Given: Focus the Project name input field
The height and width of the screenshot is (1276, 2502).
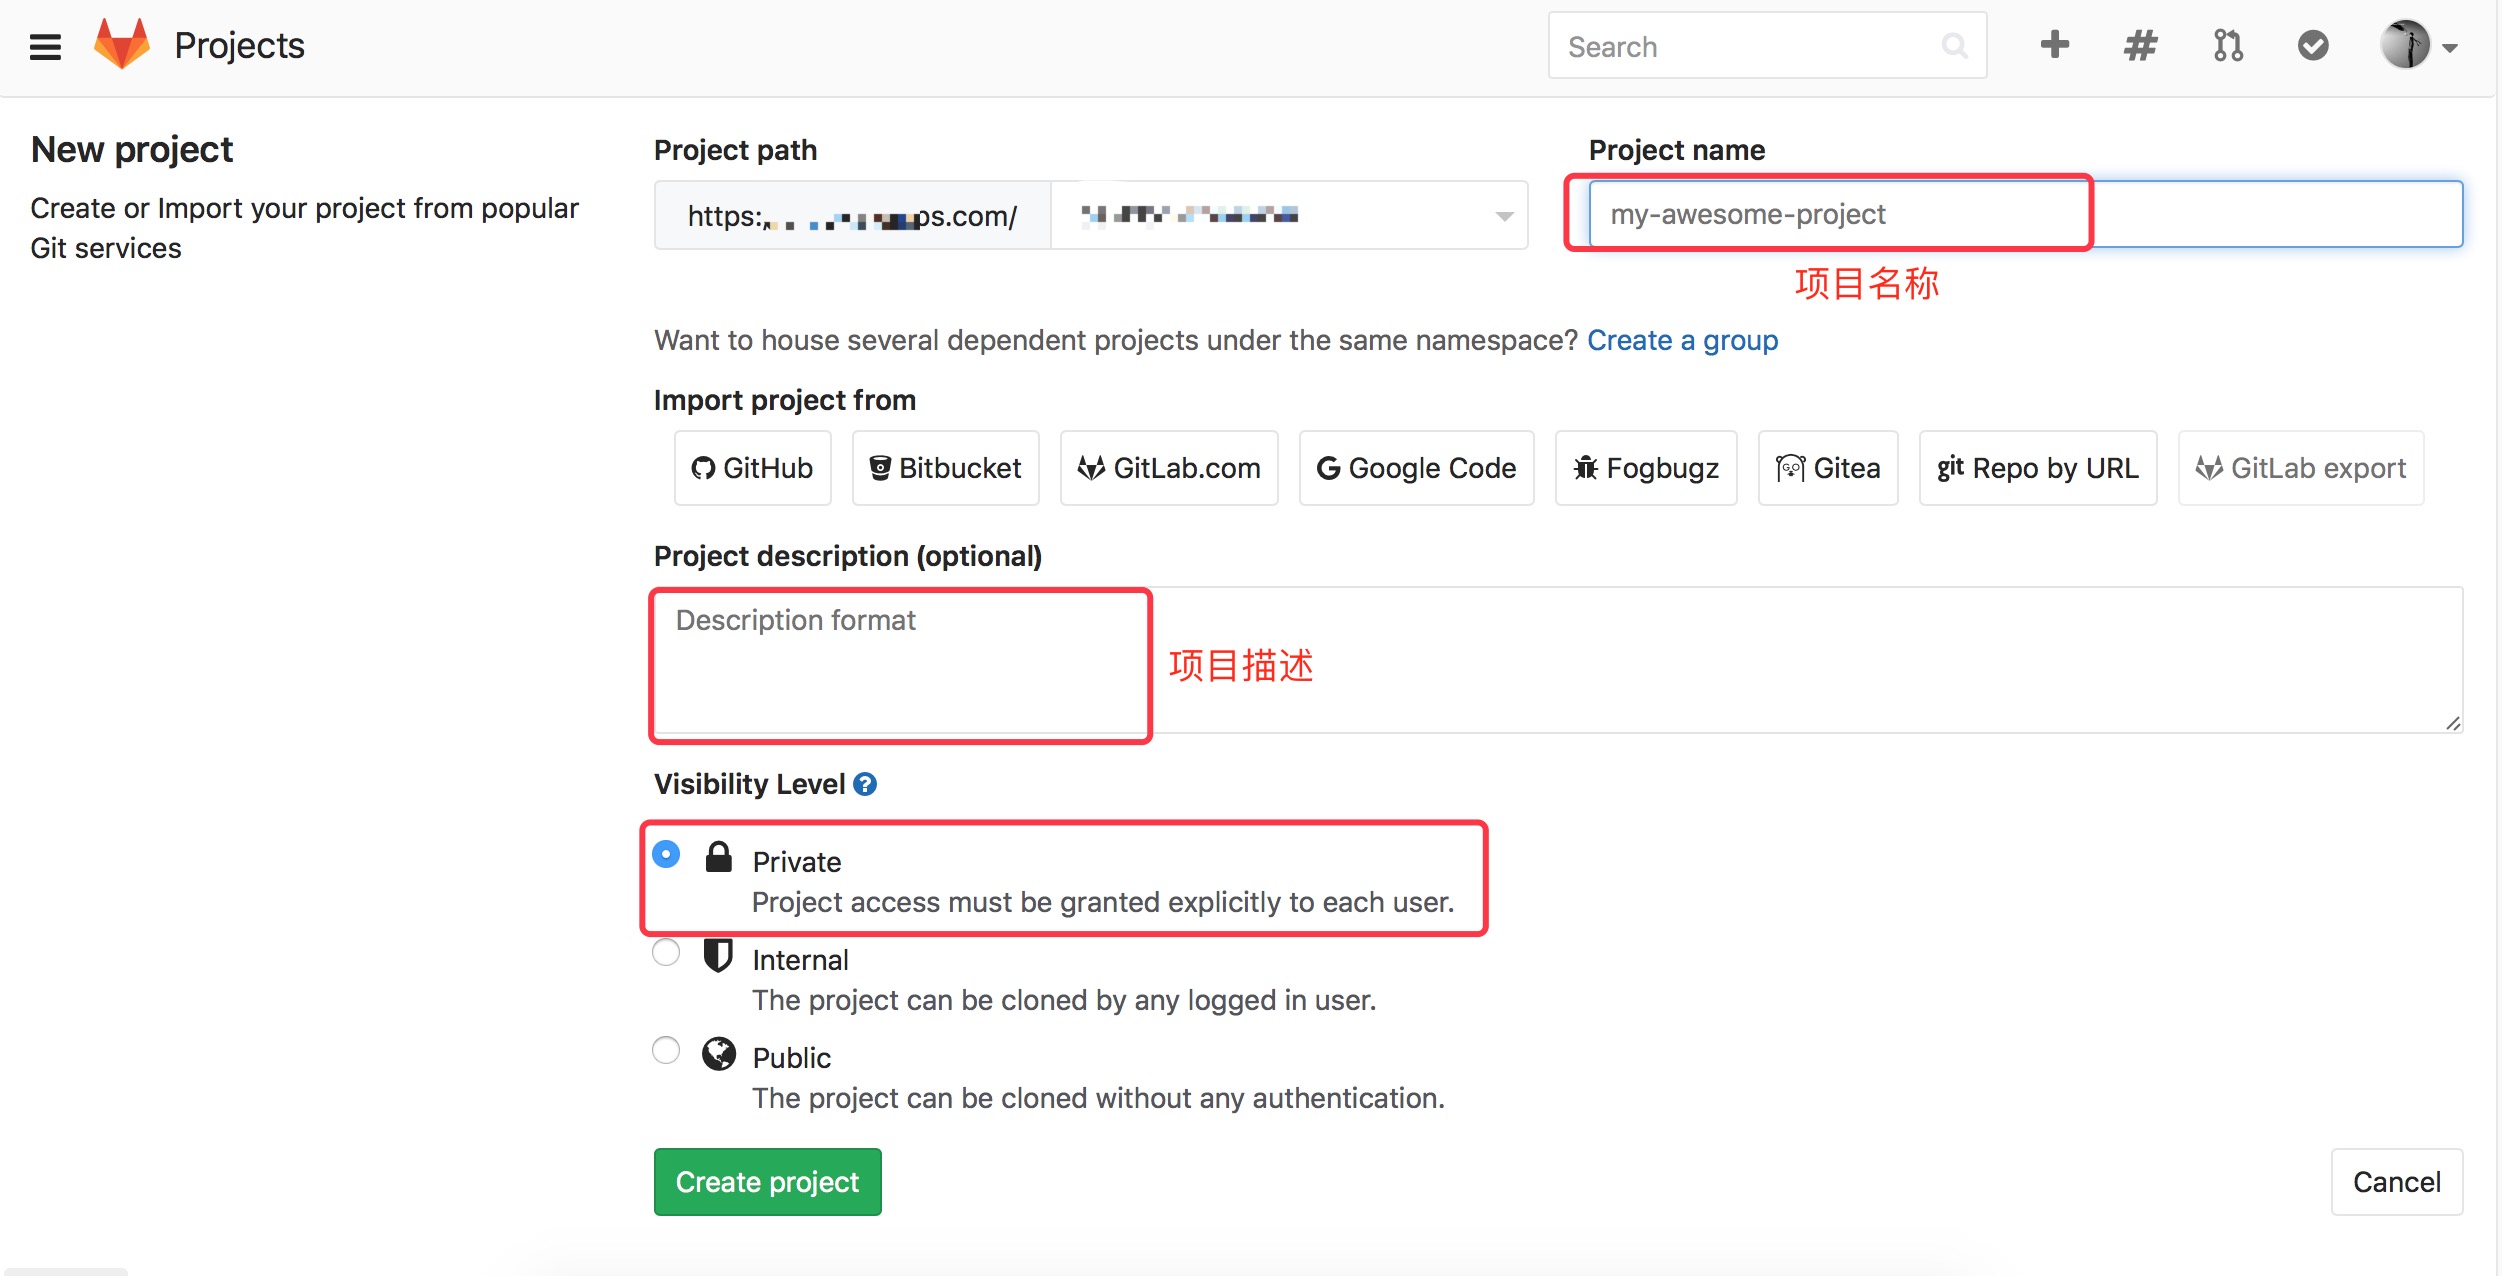Looking at the screenshot, I should pos(2025,214).
